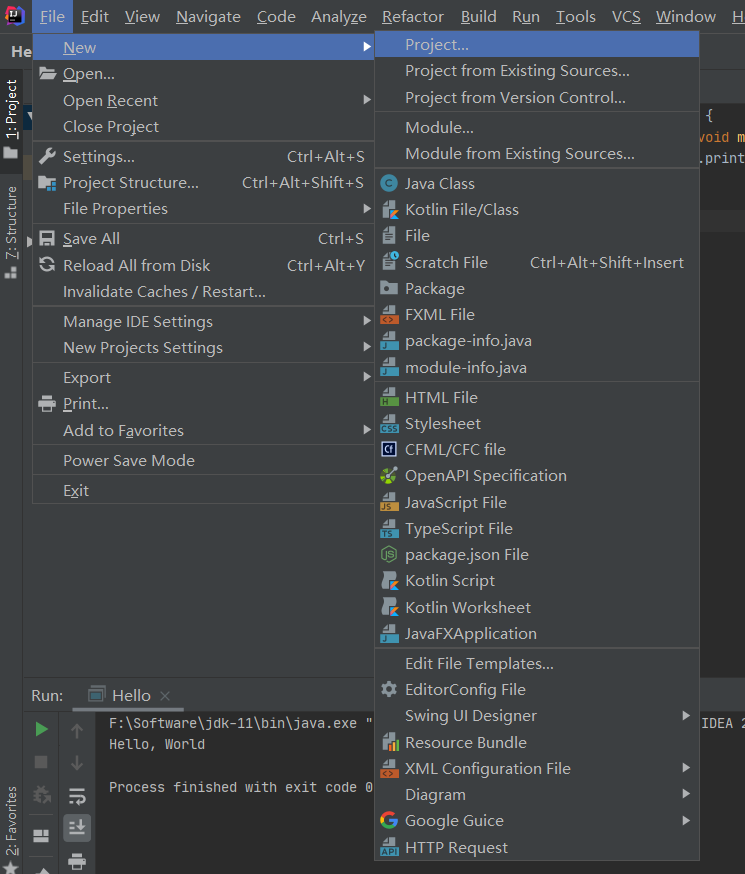Image resolution: width=745 pixels, height=874 pixels.
Task: Click the print icon in Run toolbar
Action: [x=77, y=862]
